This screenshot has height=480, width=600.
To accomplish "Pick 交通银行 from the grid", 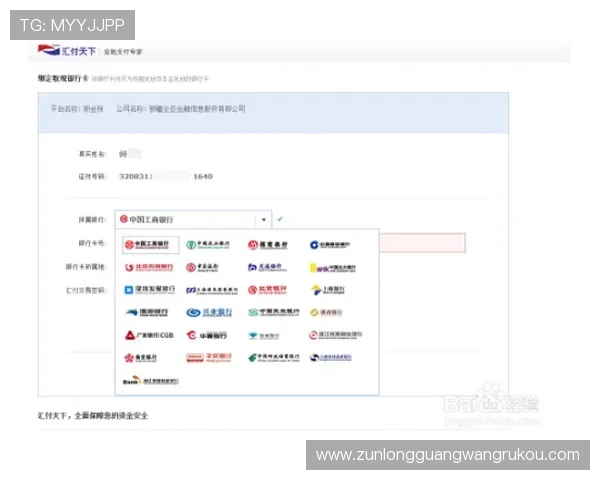I will pos(267,267).
